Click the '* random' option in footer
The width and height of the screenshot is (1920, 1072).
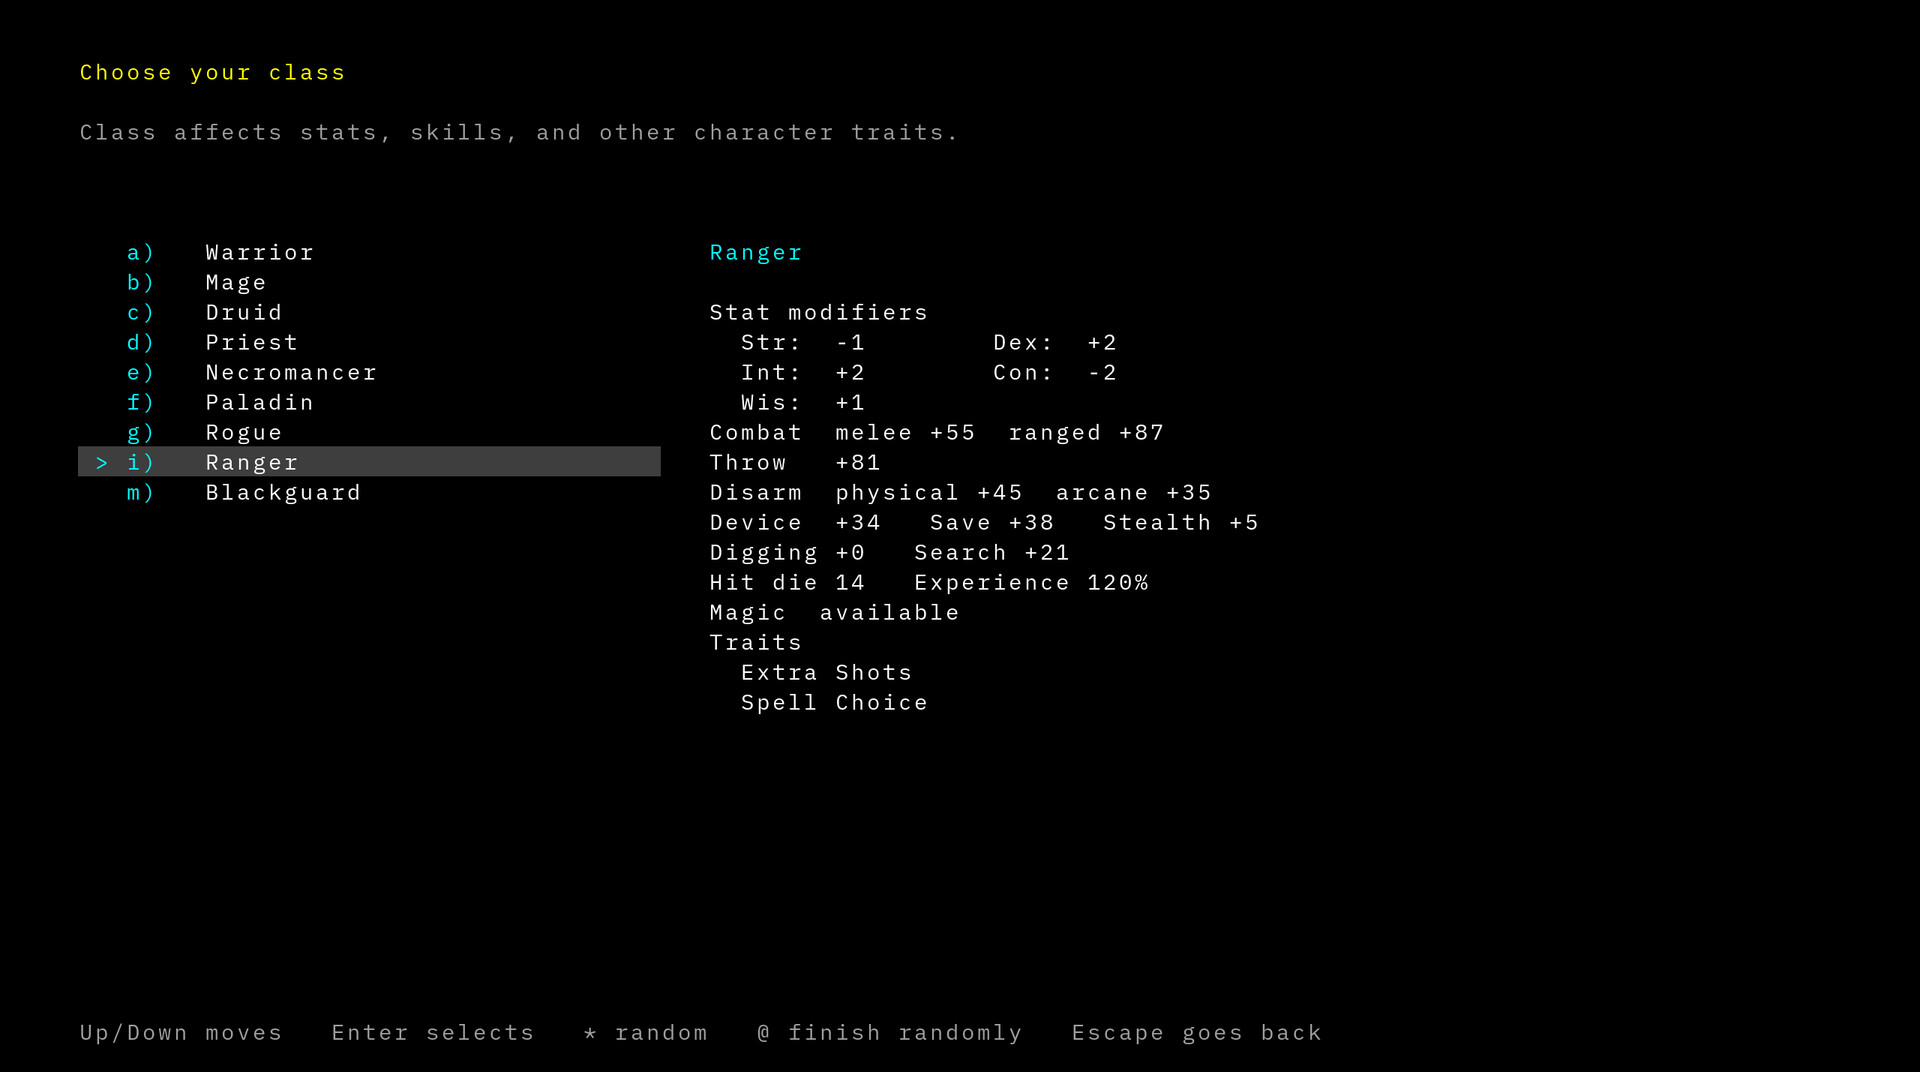tap(645, 1033)
